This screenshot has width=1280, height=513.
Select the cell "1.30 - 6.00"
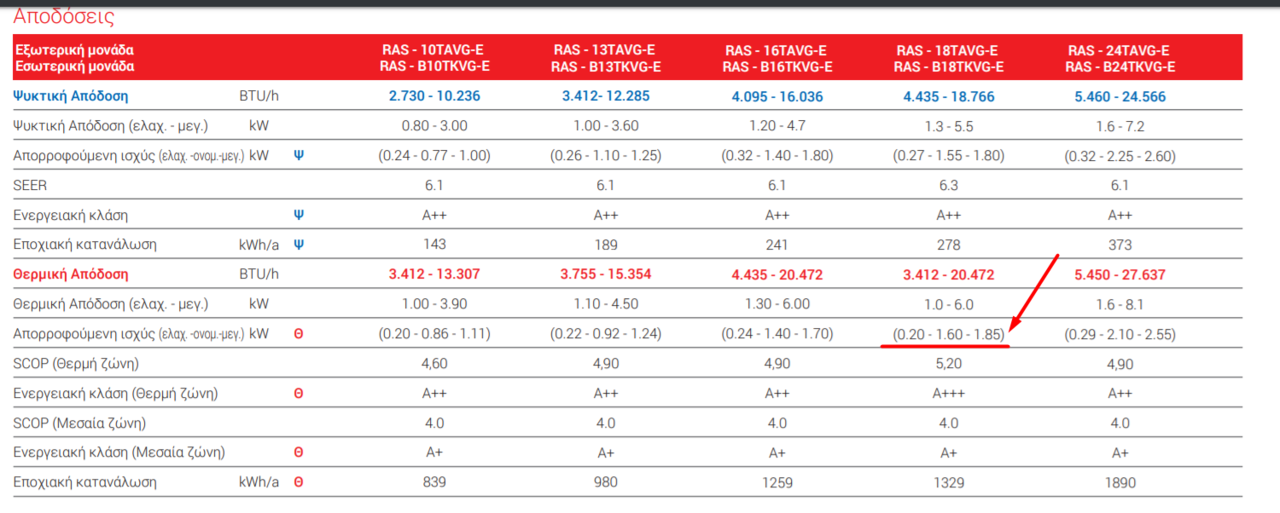coord(777,303)
